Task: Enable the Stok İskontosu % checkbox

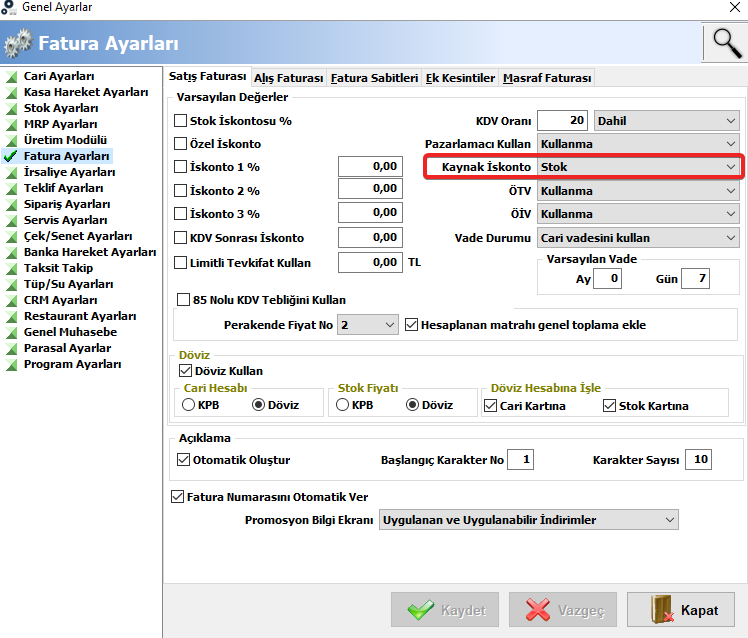Action: click(x=180, y=121)
